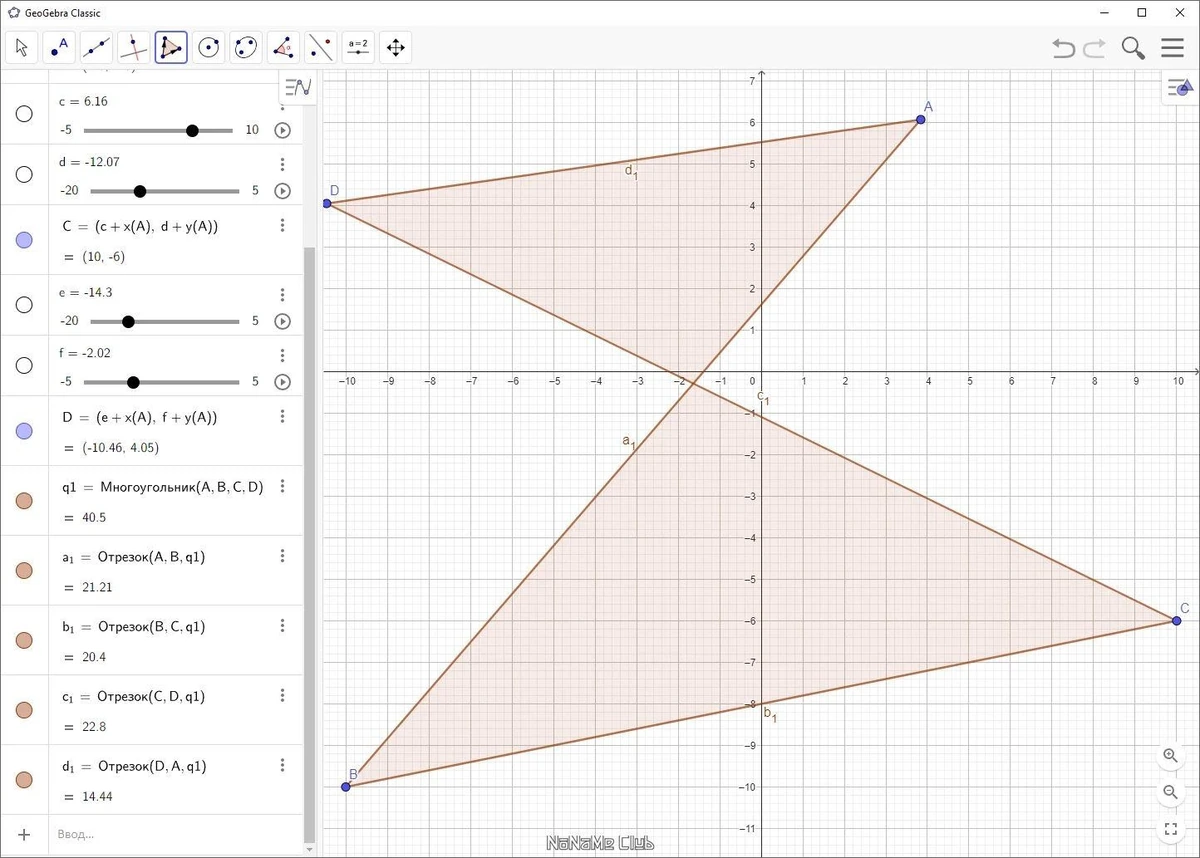Select the Perpendicular line tool
Viewport: 1200px width, 858px height.
(134, 47)
